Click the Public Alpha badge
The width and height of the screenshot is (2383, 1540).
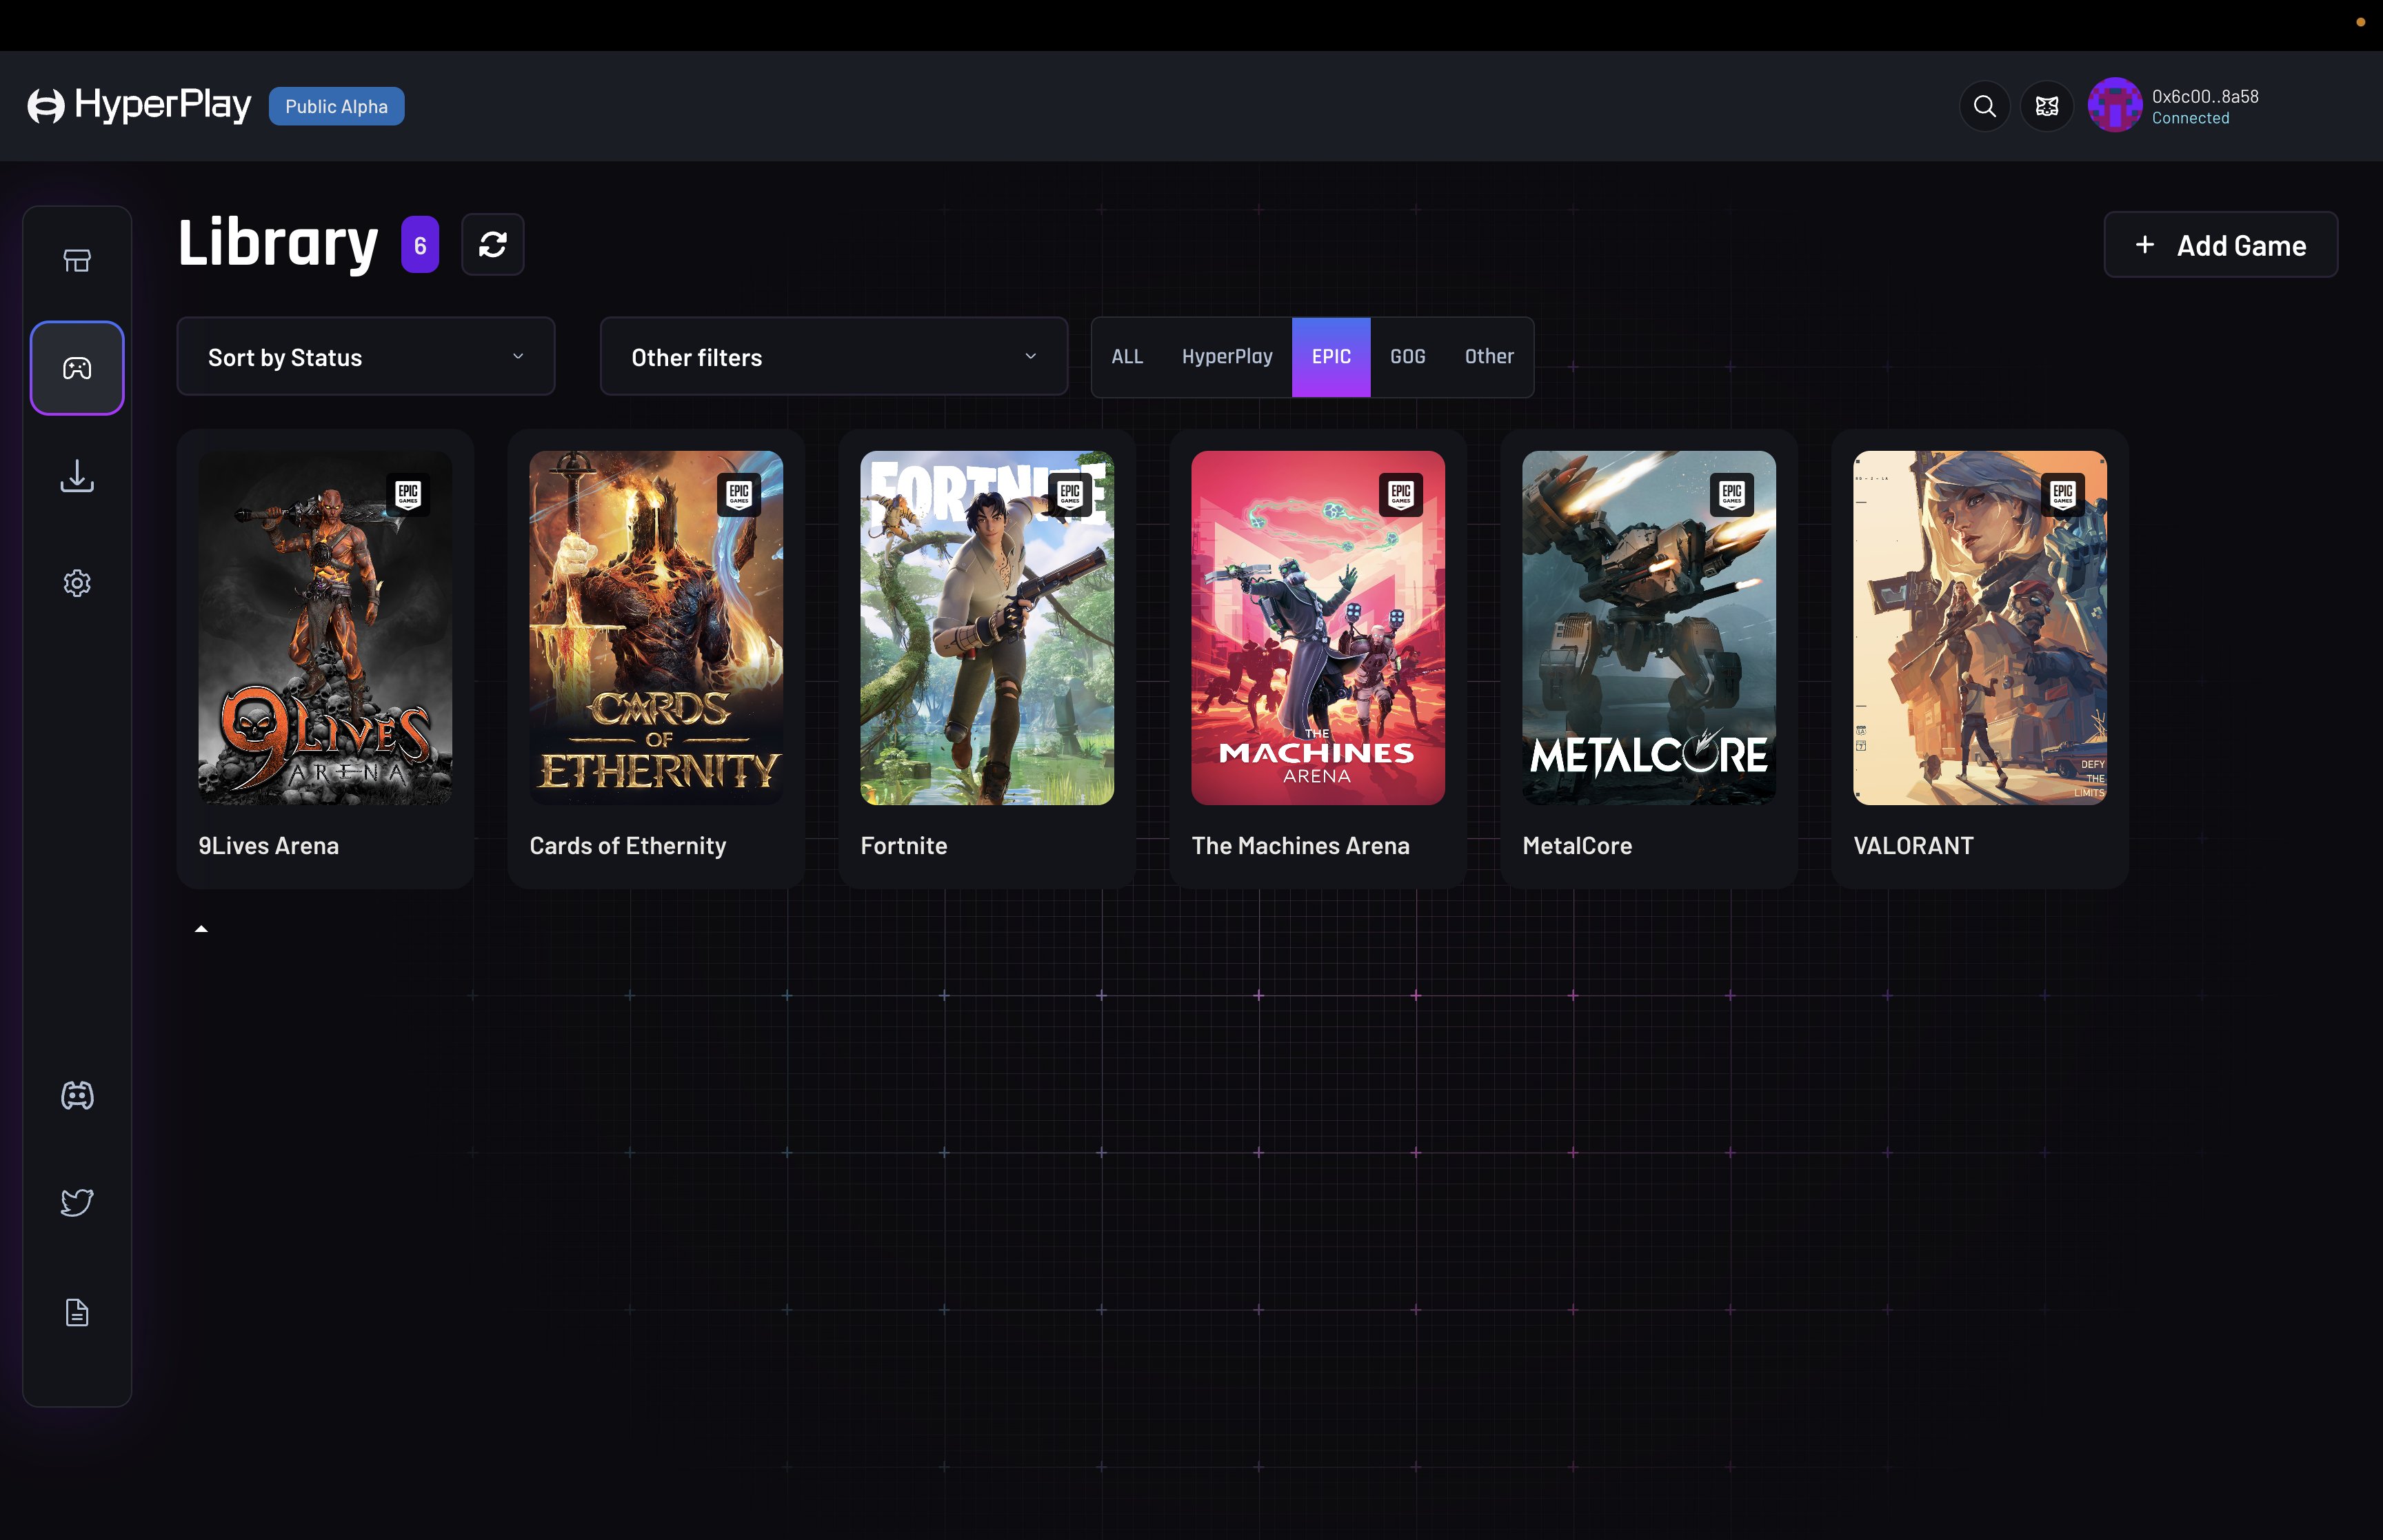pyautogui.click(x=337, y=106)
